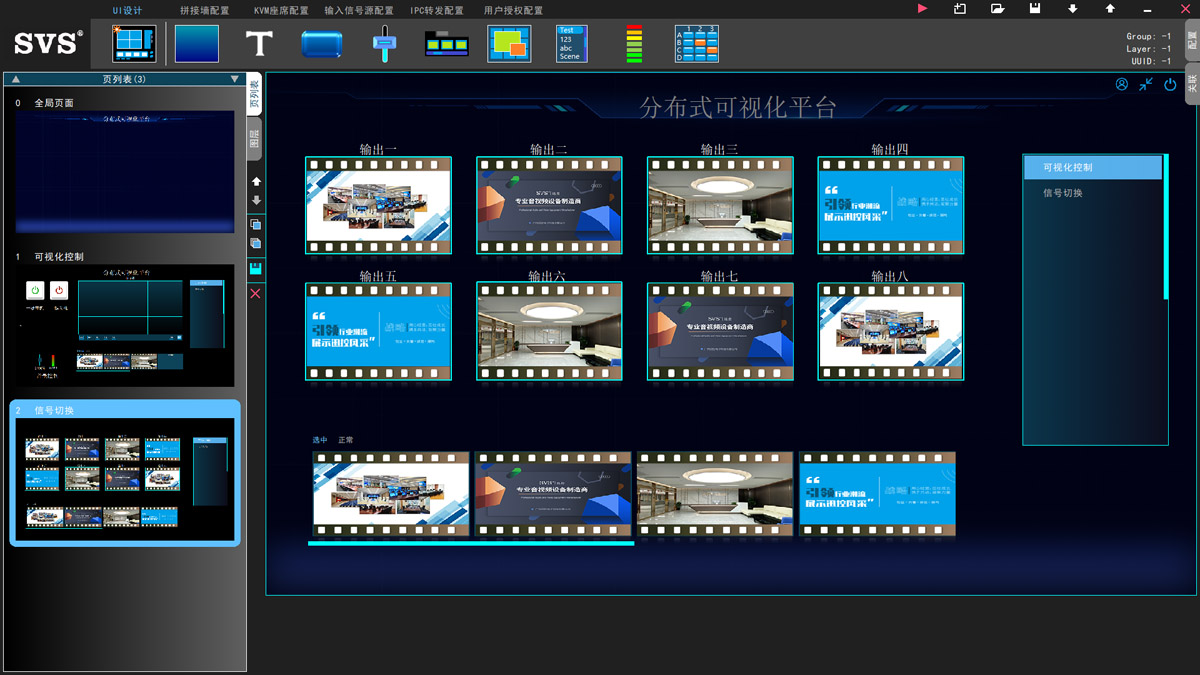Viewport: 1200px width, 675px height.
Task: Click the open folder icon
Action: click(x=997, y=9)
